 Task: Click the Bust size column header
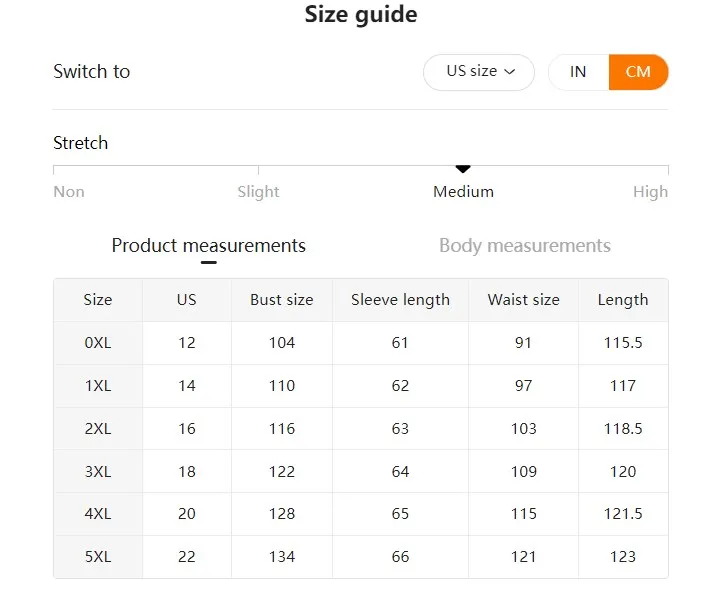[x=282, y=300]
